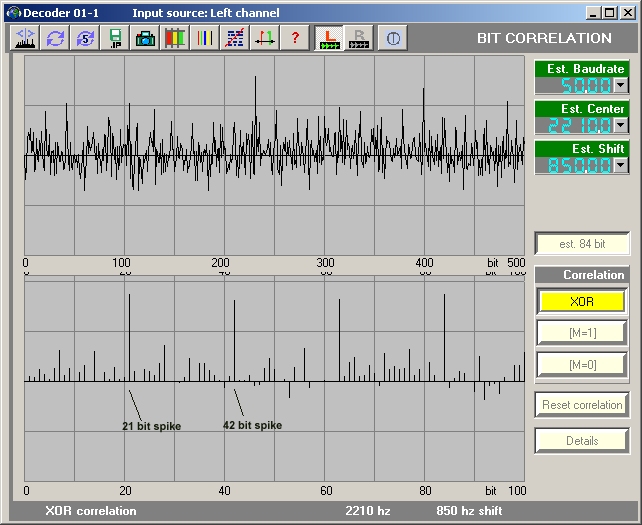642x525 pixels.
Task: Click the crossed-out graph icon
Action: [x=235, y=38]
